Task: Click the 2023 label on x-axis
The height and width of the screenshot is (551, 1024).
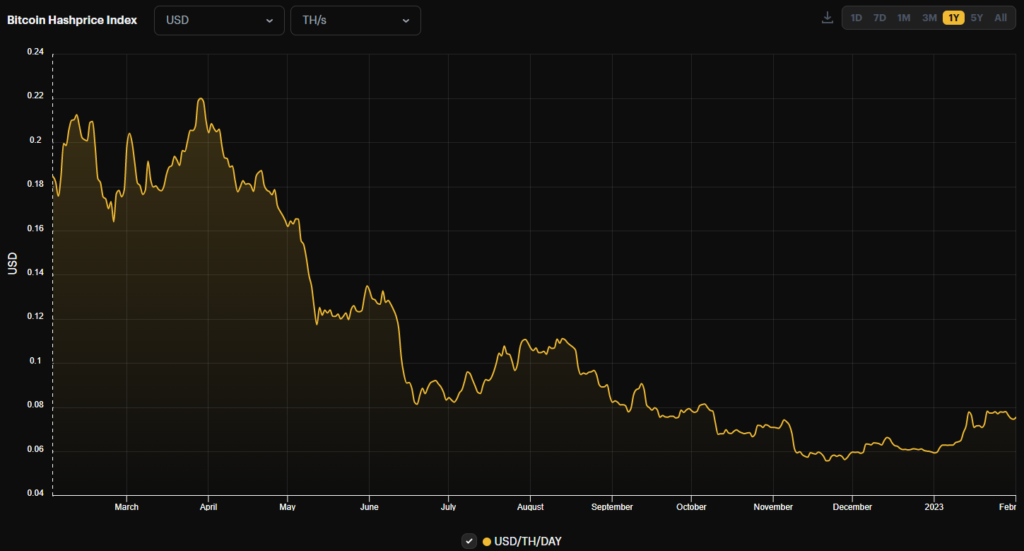Action: coord(933,507)
